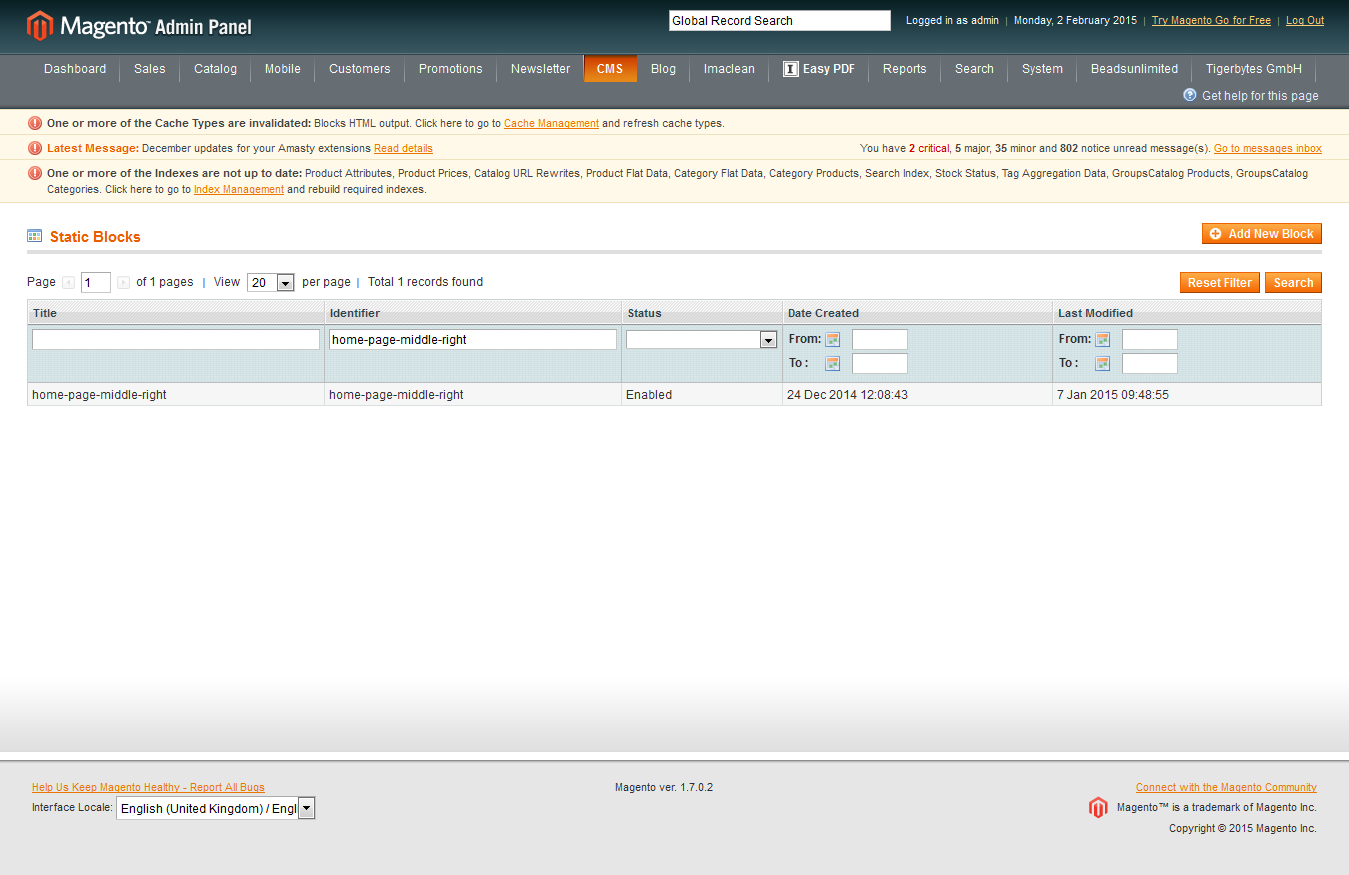
Task: Open the View per page dropdown
Action: tap(271, 283)
